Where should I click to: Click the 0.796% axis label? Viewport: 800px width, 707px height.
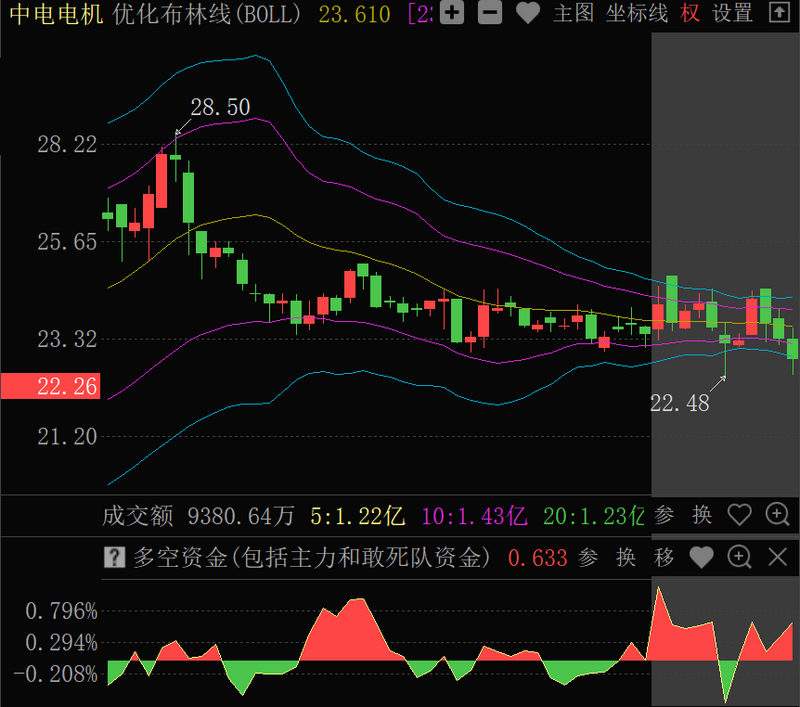(61, 611)
